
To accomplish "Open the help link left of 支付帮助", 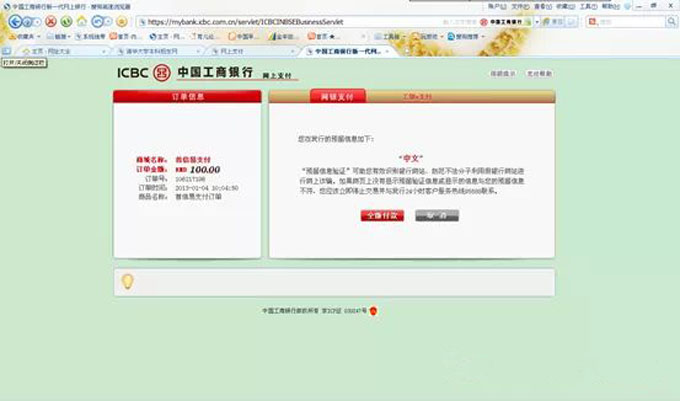I will click(503, 74).
